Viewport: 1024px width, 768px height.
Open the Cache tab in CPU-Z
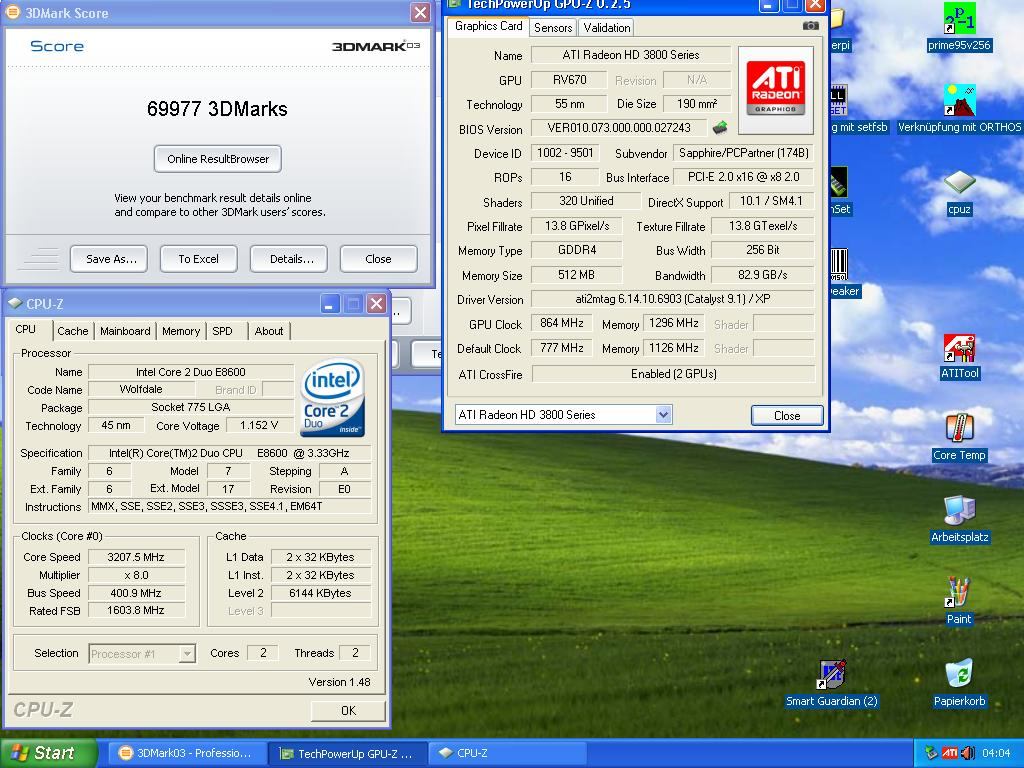[72, 331]
